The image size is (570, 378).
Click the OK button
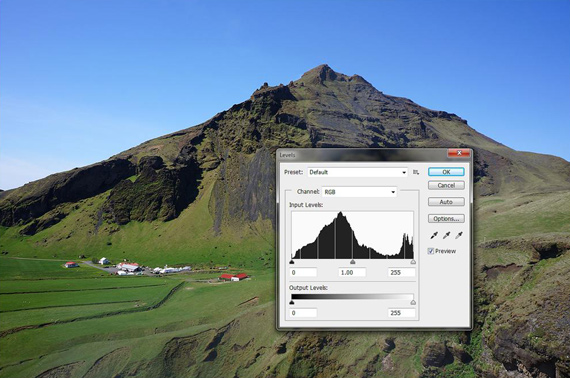pos(446,172)
